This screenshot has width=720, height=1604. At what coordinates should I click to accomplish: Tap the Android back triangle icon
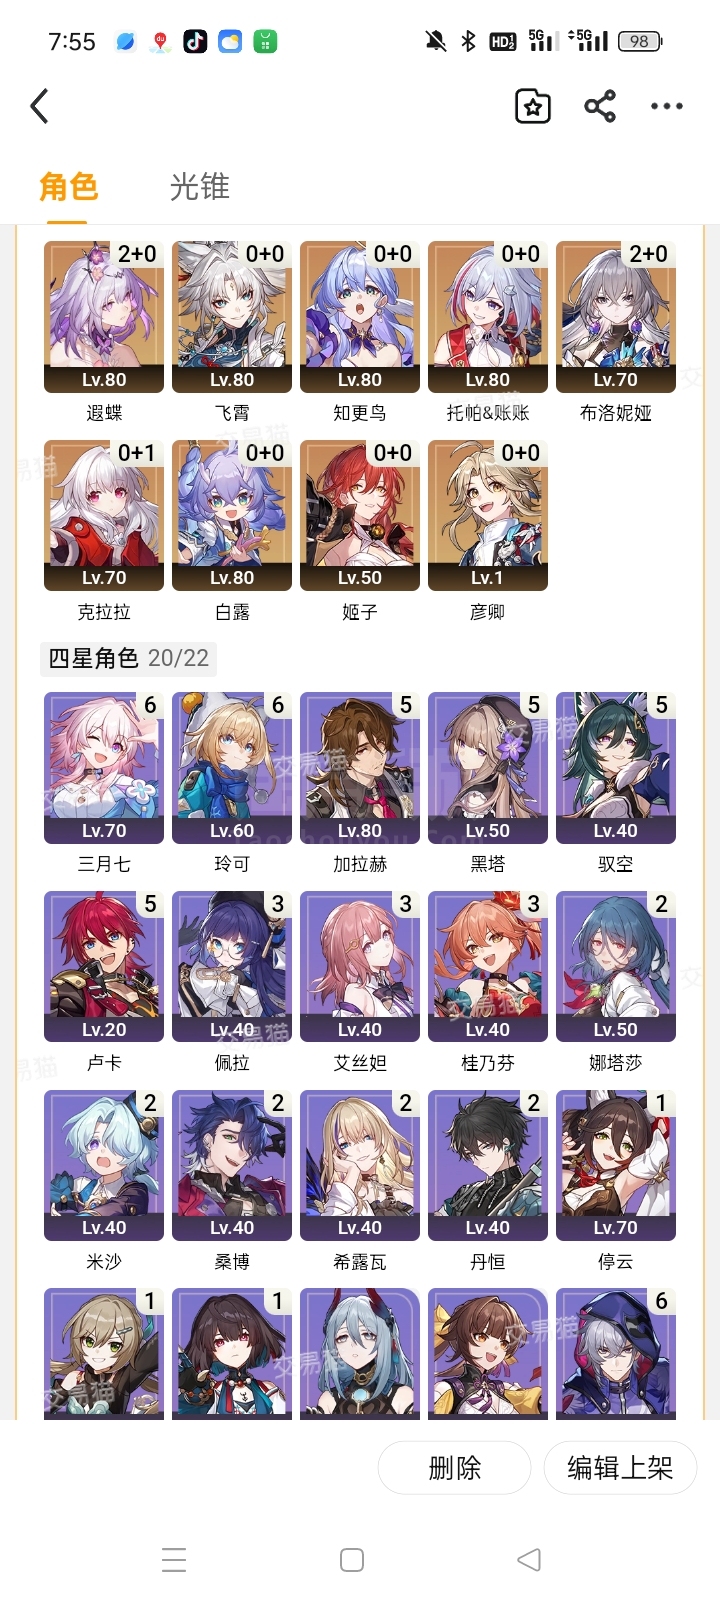coord(529,1560)
